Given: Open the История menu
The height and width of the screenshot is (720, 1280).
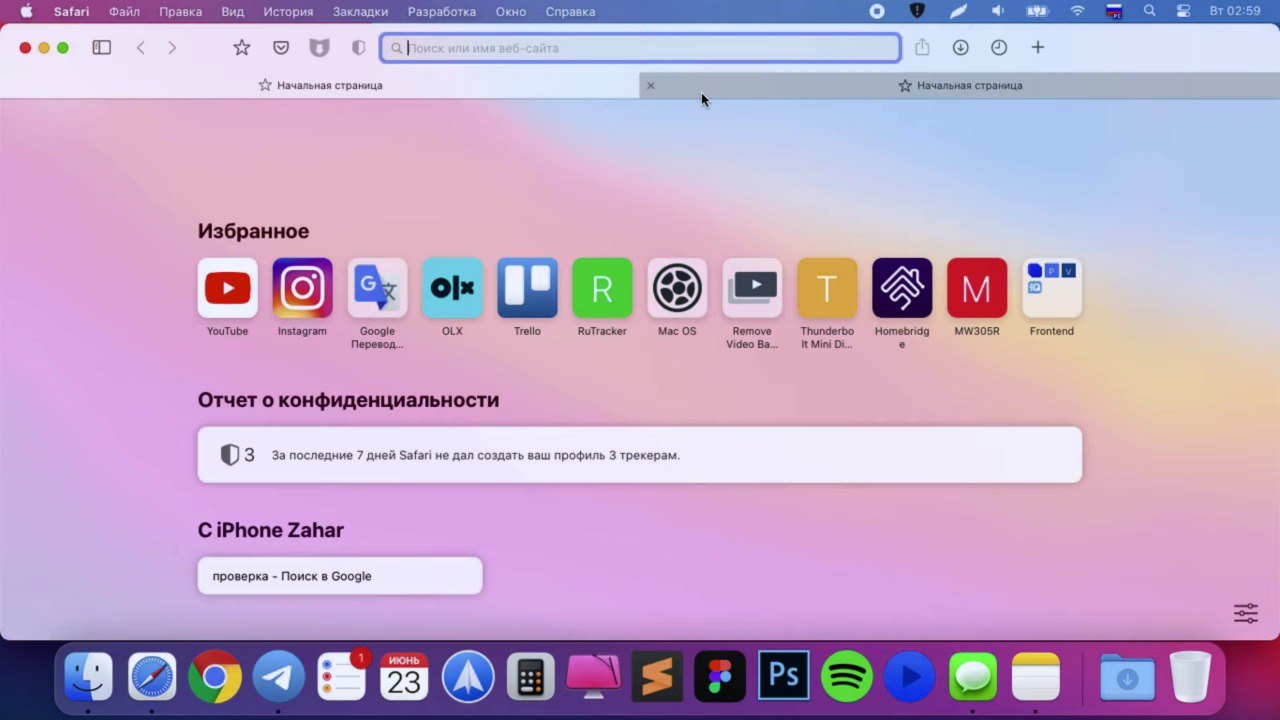Looking at the screenshot, I should [x=288, y=12].
